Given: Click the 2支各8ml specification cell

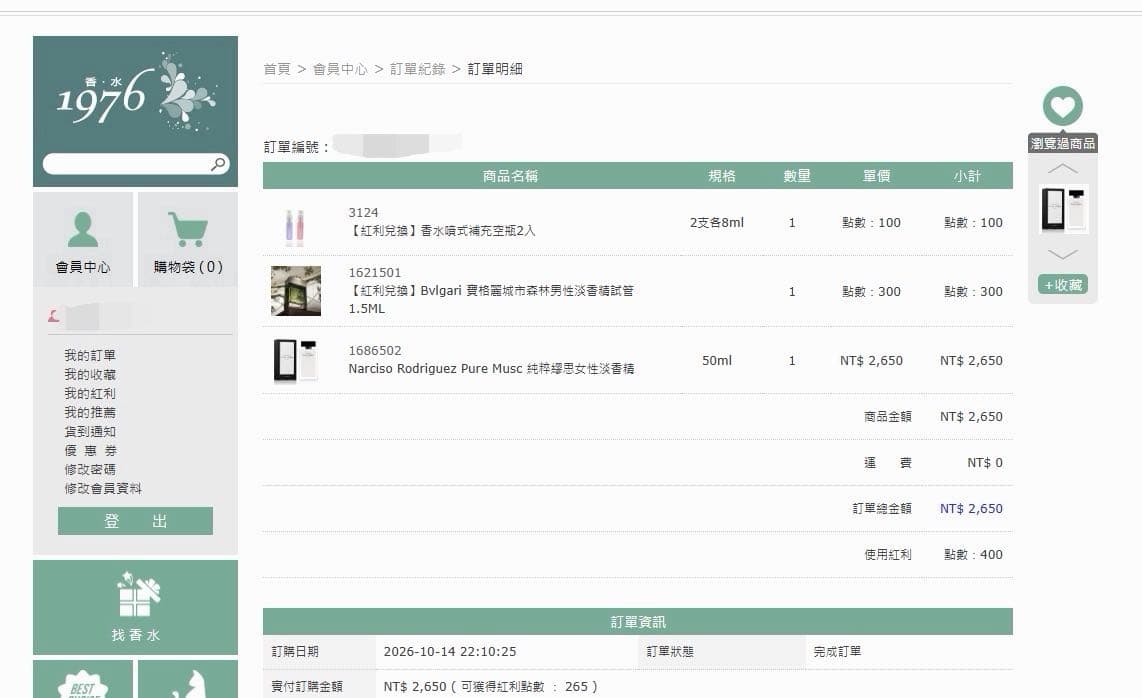Looking at the screenshot, I should pyautogui.click(x=717, y=222).
